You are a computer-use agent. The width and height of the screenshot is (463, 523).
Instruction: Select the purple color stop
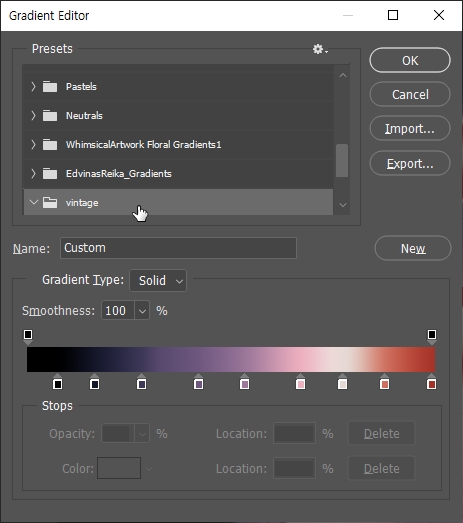tap(199, 383)
